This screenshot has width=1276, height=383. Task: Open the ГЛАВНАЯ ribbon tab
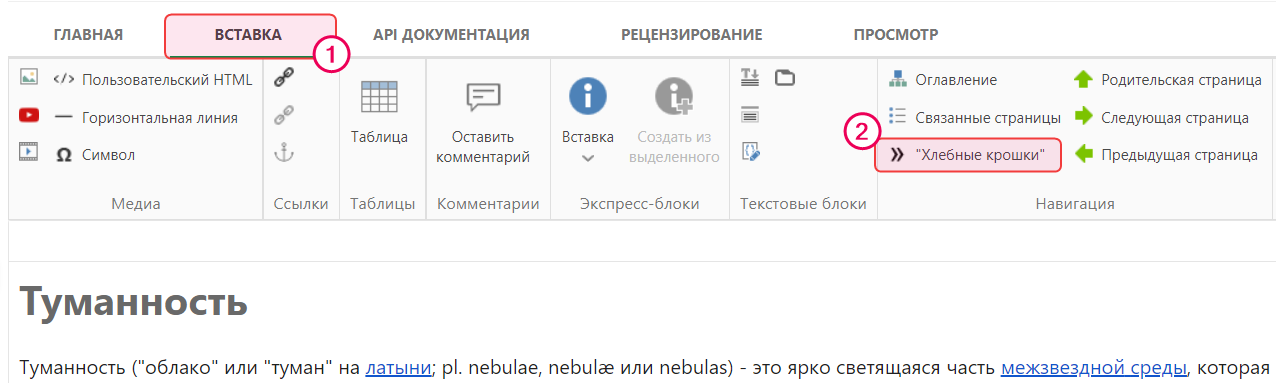click(88, 35)
